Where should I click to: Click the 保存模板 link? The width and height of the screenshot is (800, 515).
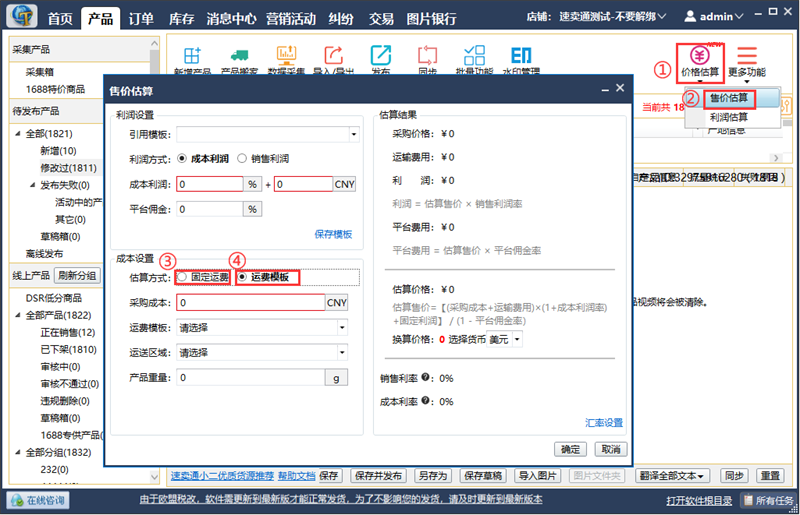333,234
